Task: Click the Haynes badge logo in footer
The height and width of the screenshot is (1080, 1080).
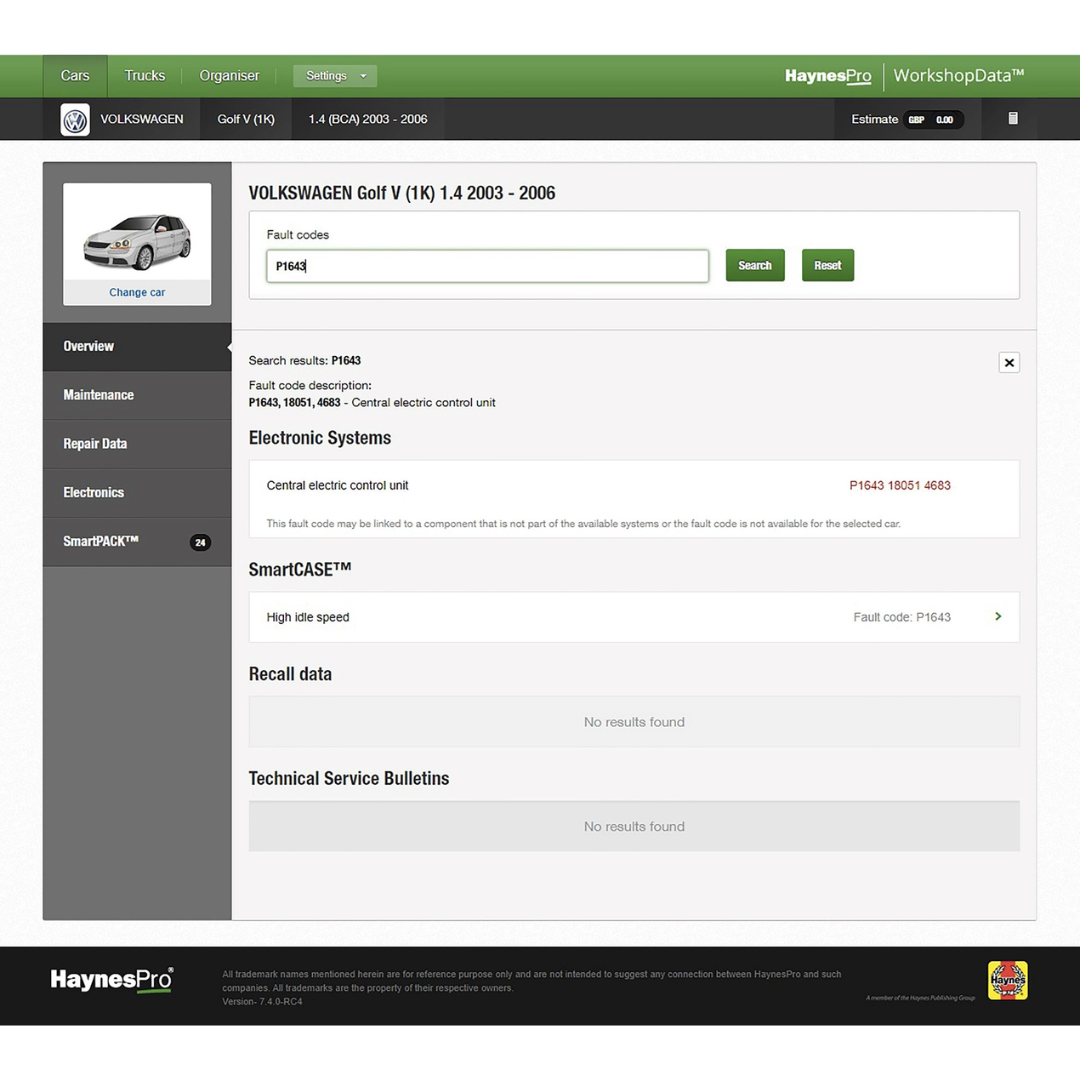Action: (1007, 979)
